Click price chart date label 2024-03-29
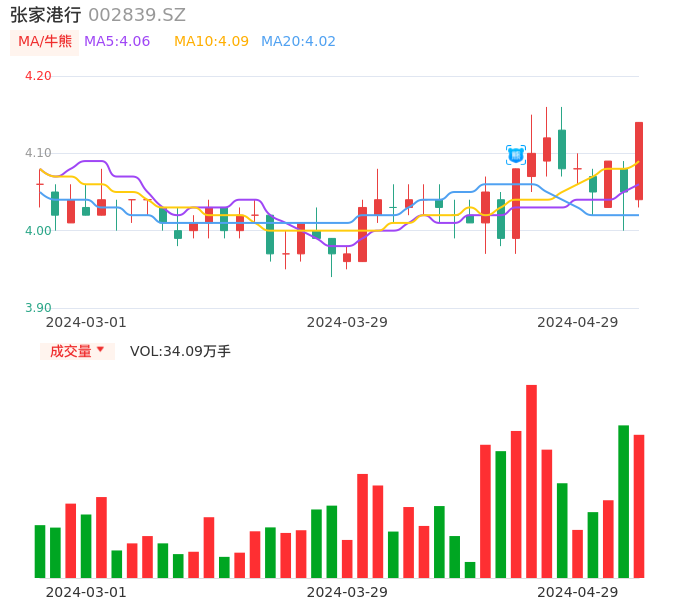Screen dimensions: 686x606 347,322
